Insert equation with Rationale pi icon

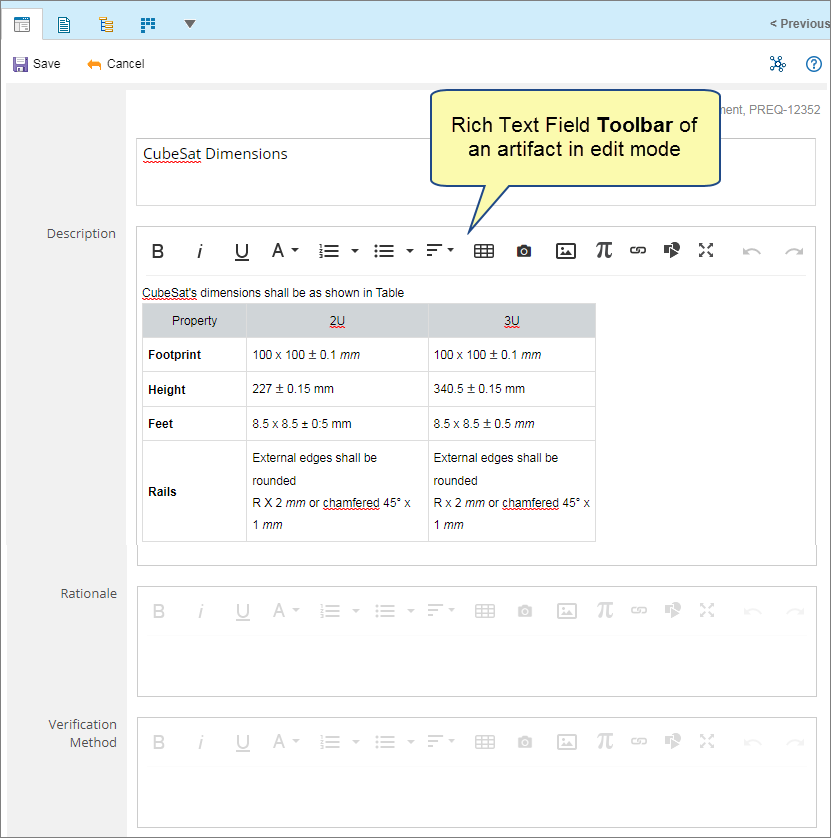tap(605, 610)
